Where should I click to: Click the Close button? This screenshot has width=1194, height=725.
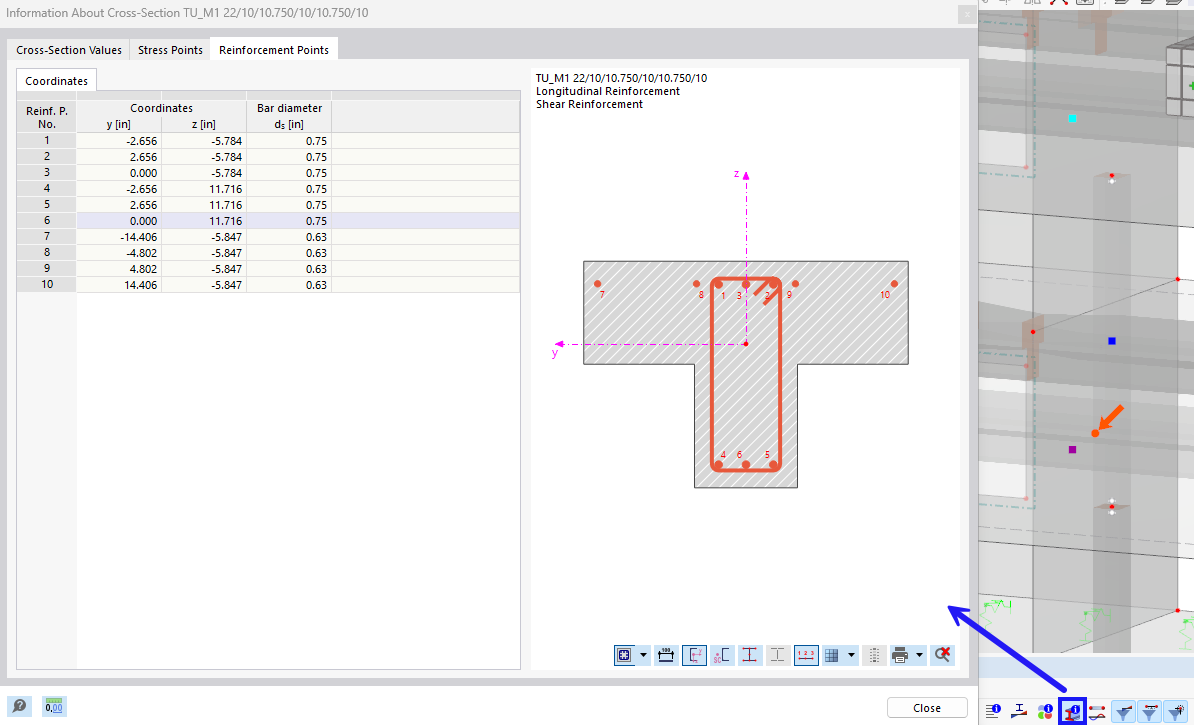926,707
